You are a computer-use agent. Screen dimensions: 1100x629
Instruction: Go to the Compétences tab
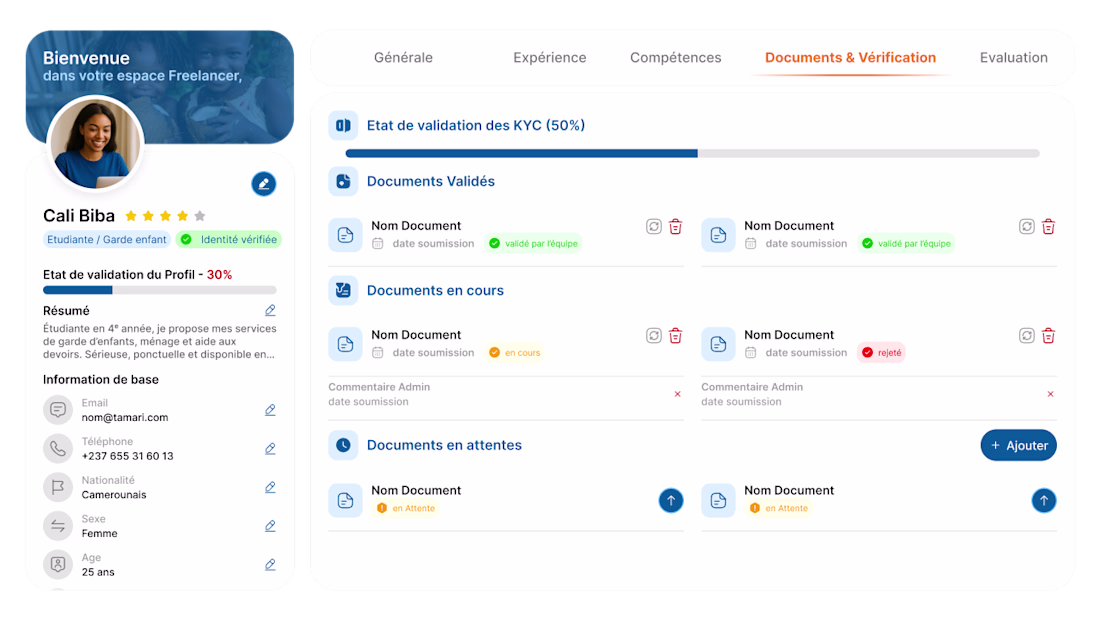click(x=676, y=58)
